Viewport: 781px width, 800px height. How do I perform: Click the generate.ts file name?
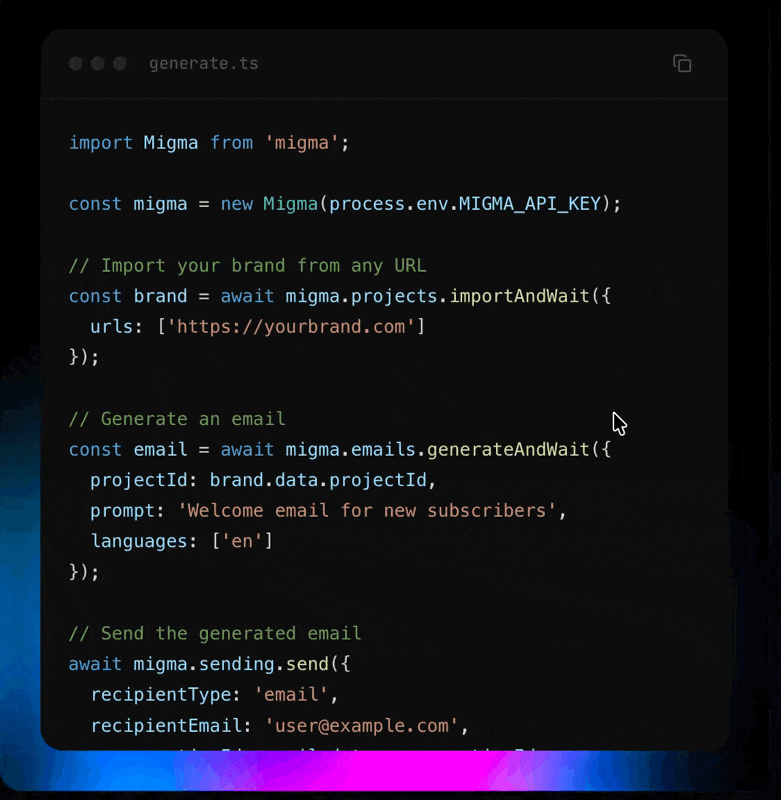pos(204,63)
